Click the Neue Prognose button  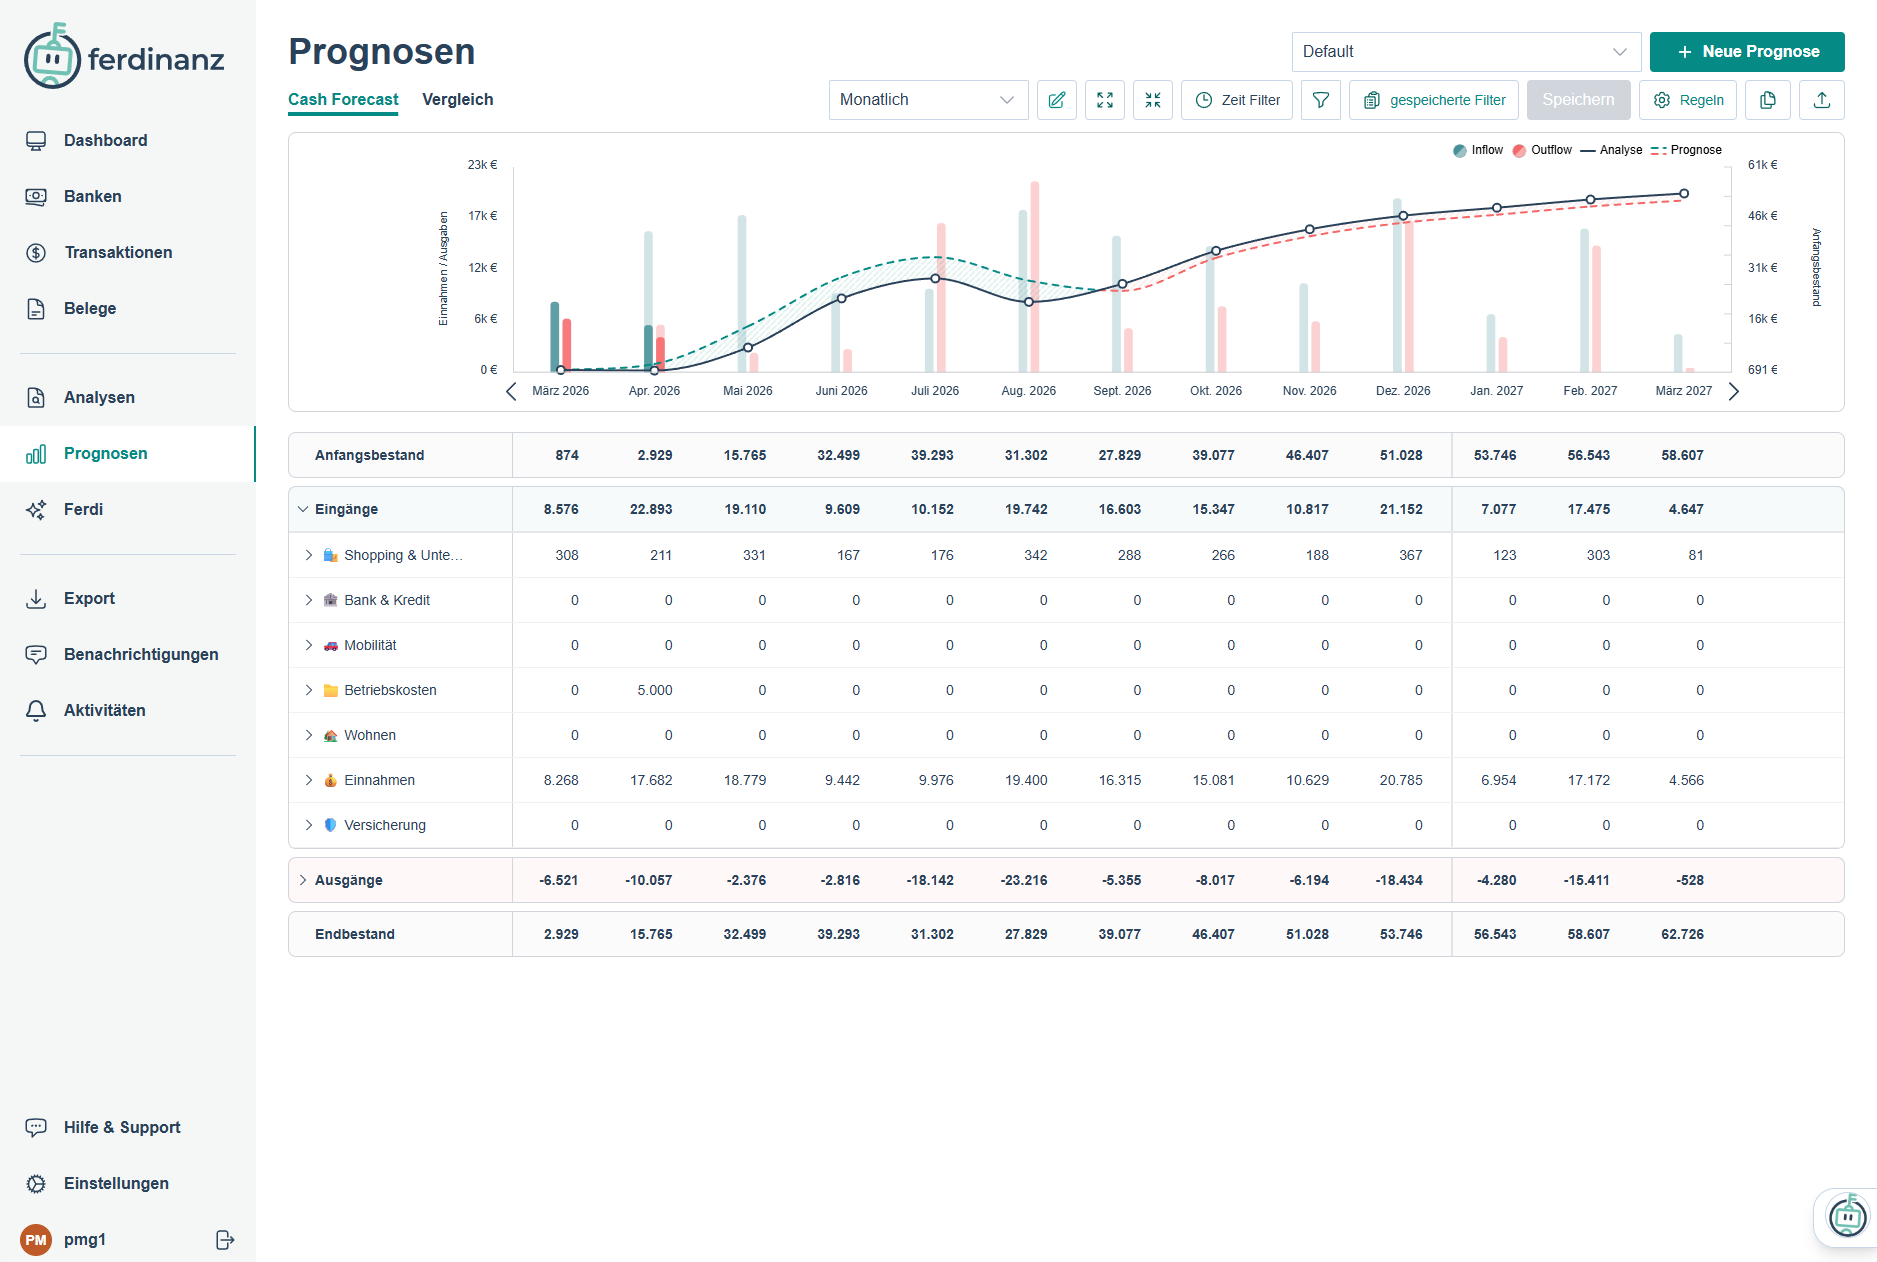pos(1746,52)
